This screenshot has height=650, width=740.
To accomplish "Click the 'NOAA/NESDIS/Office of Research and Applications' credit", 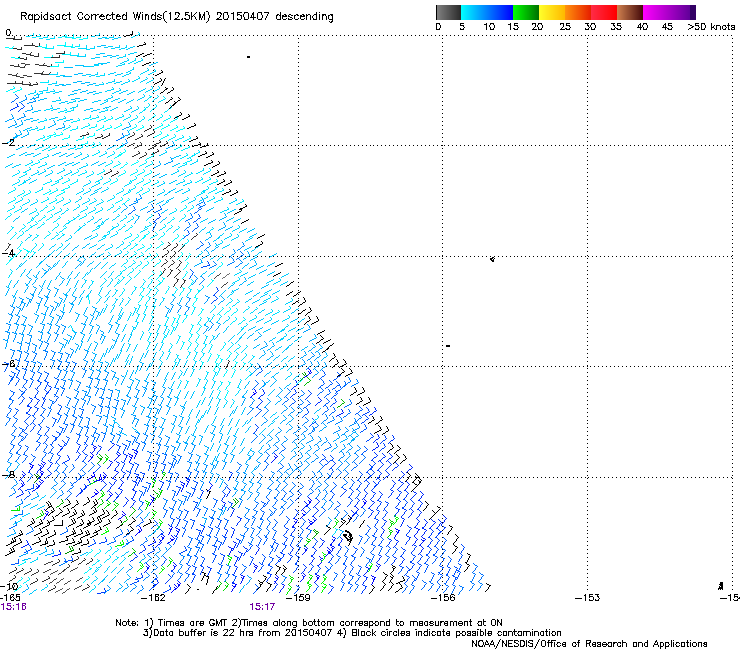I will click(589, 644).
